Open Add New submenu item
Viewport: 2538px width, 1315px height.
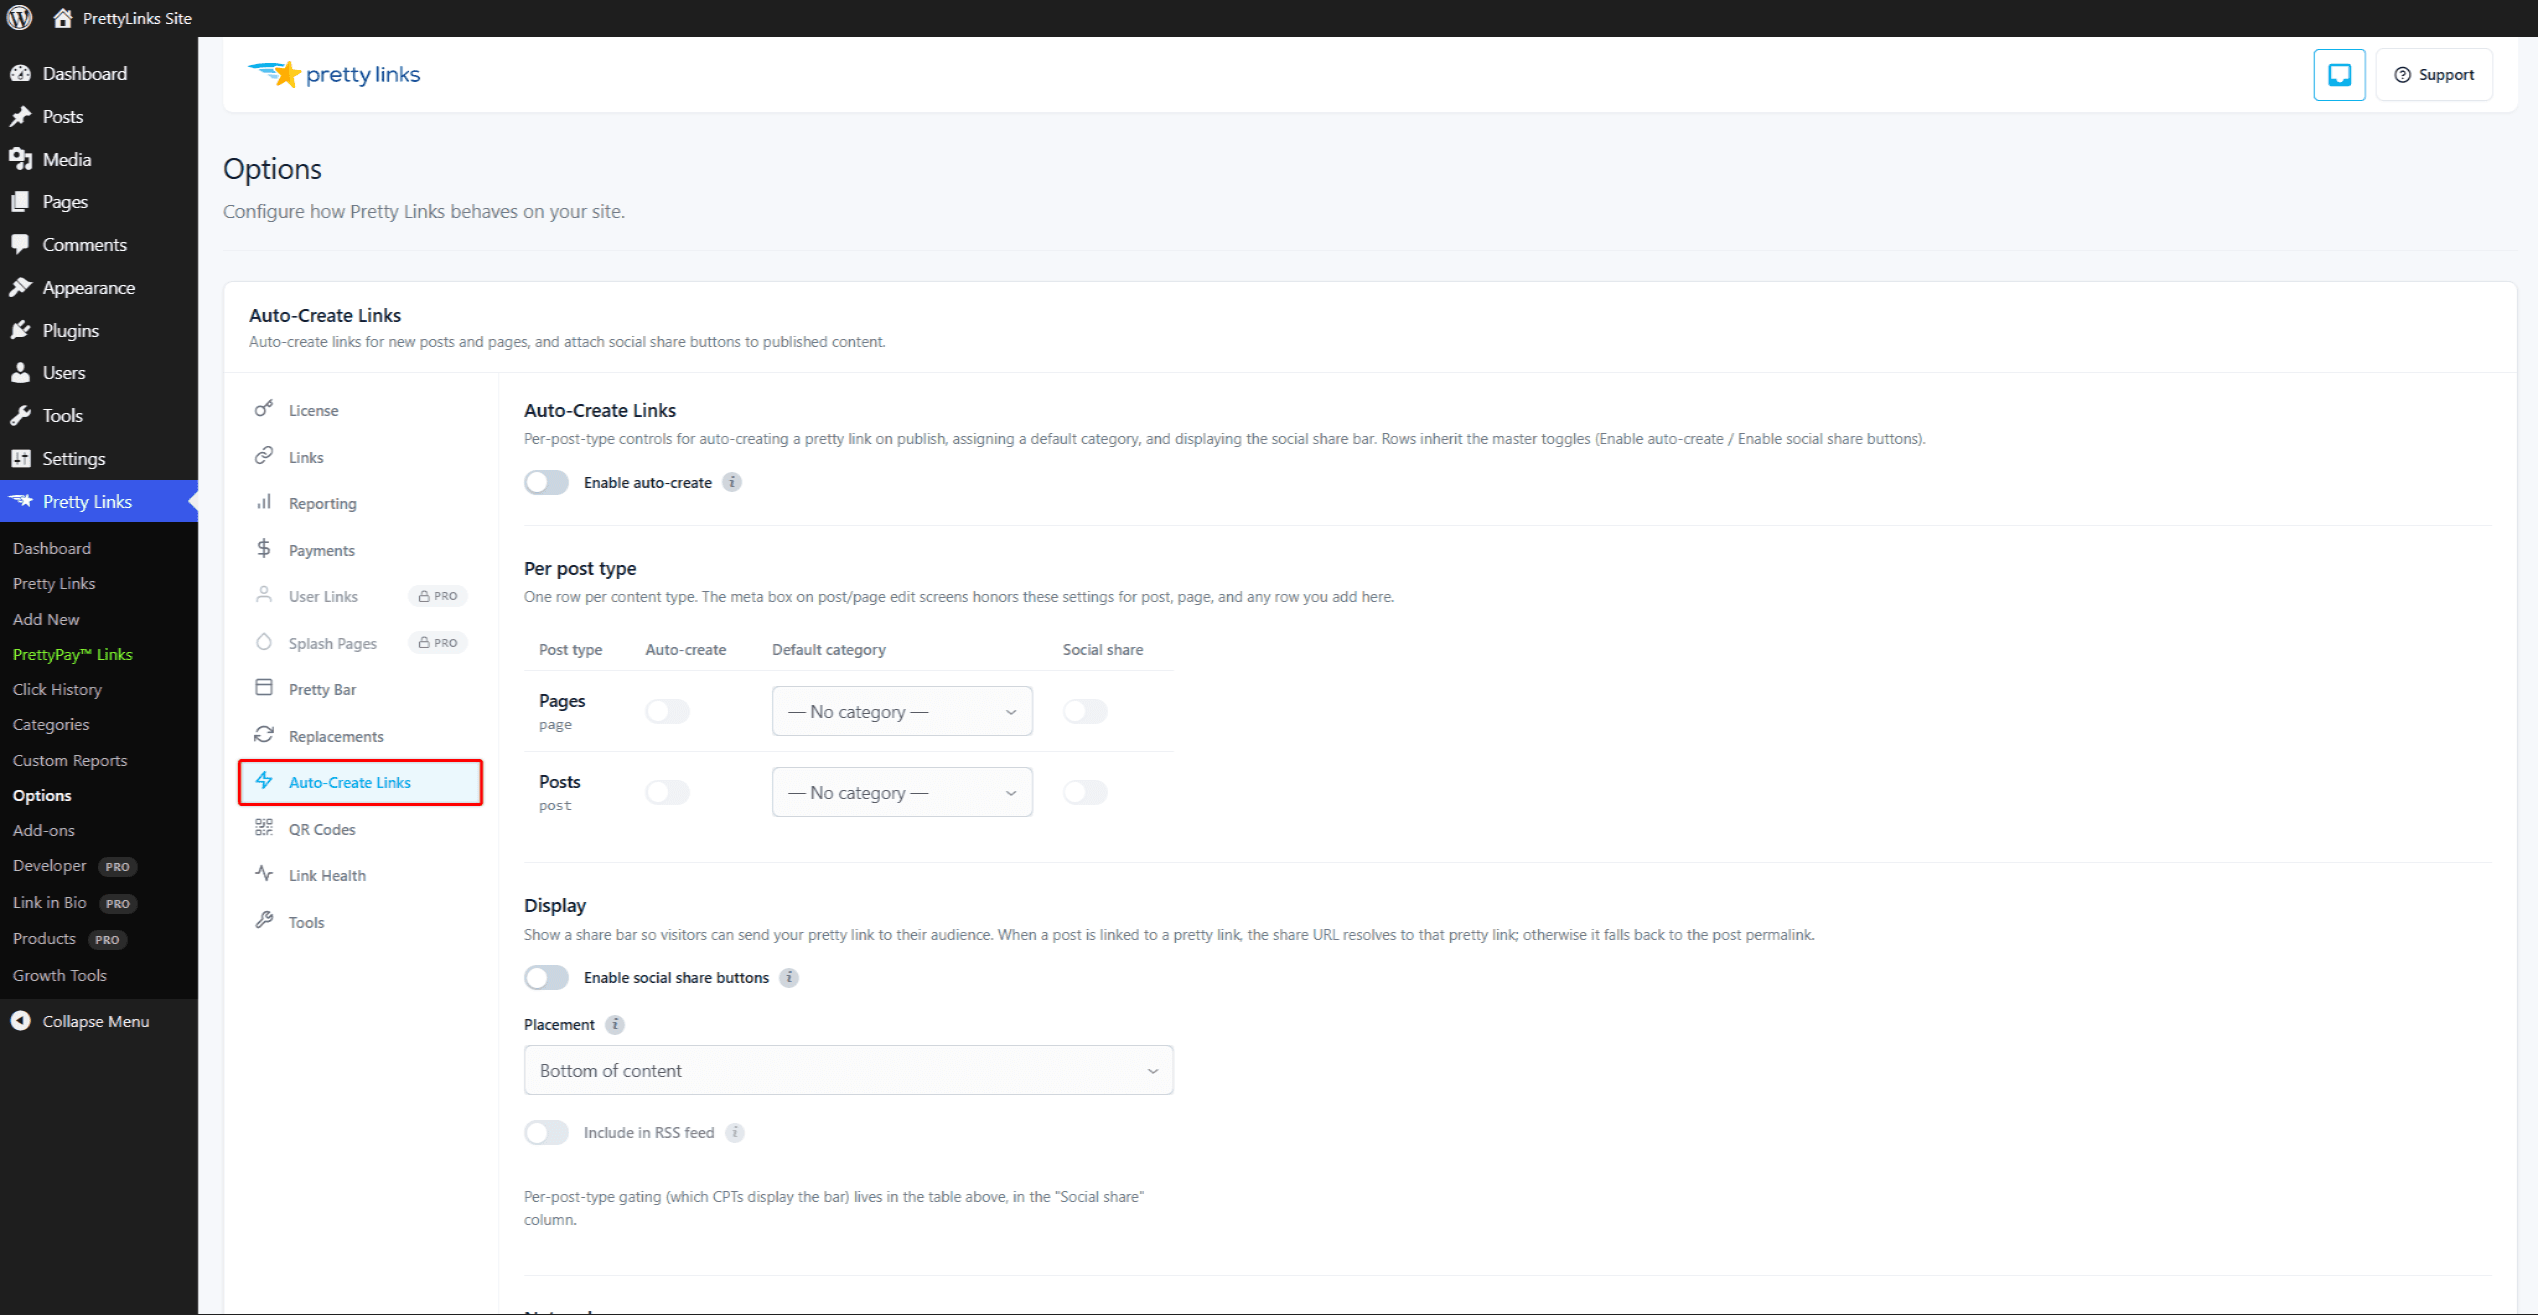coord(46,619)
